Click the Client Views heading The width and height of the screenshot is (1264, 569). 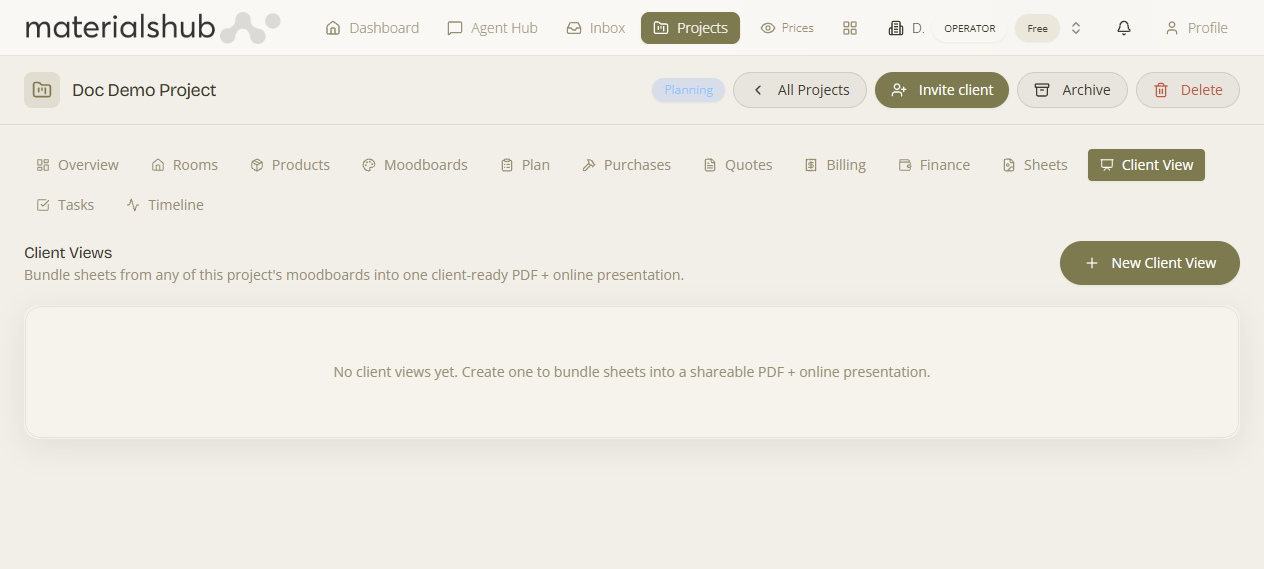(68, 253)
